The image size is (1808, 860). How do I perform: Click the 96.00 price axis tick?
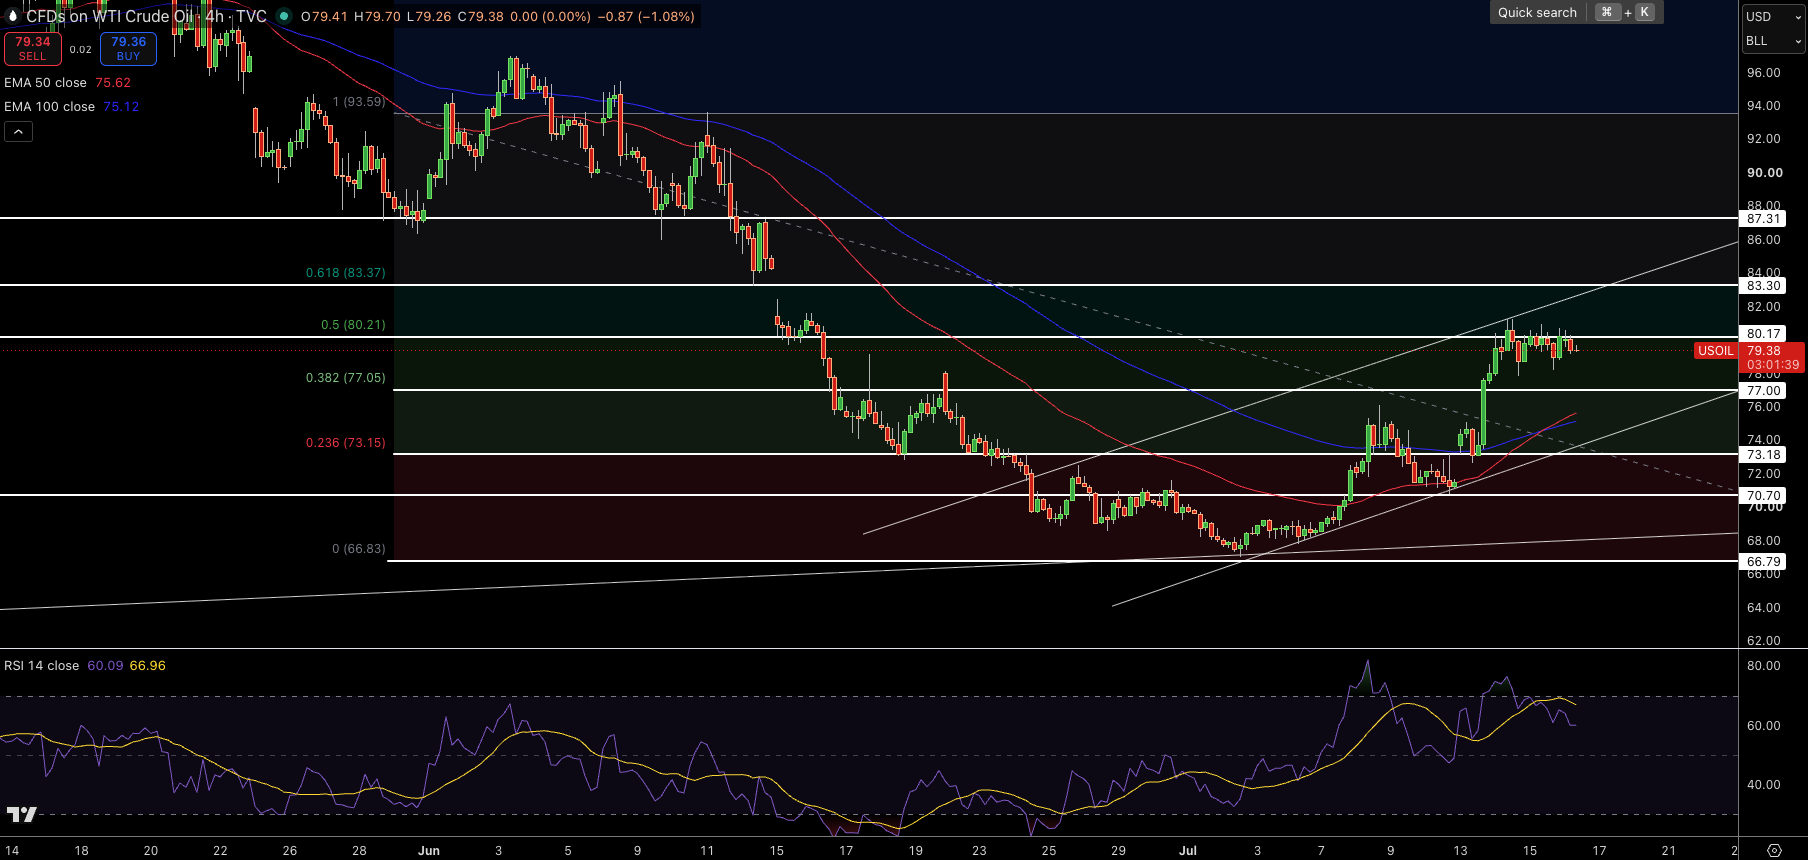(1763, 73)
